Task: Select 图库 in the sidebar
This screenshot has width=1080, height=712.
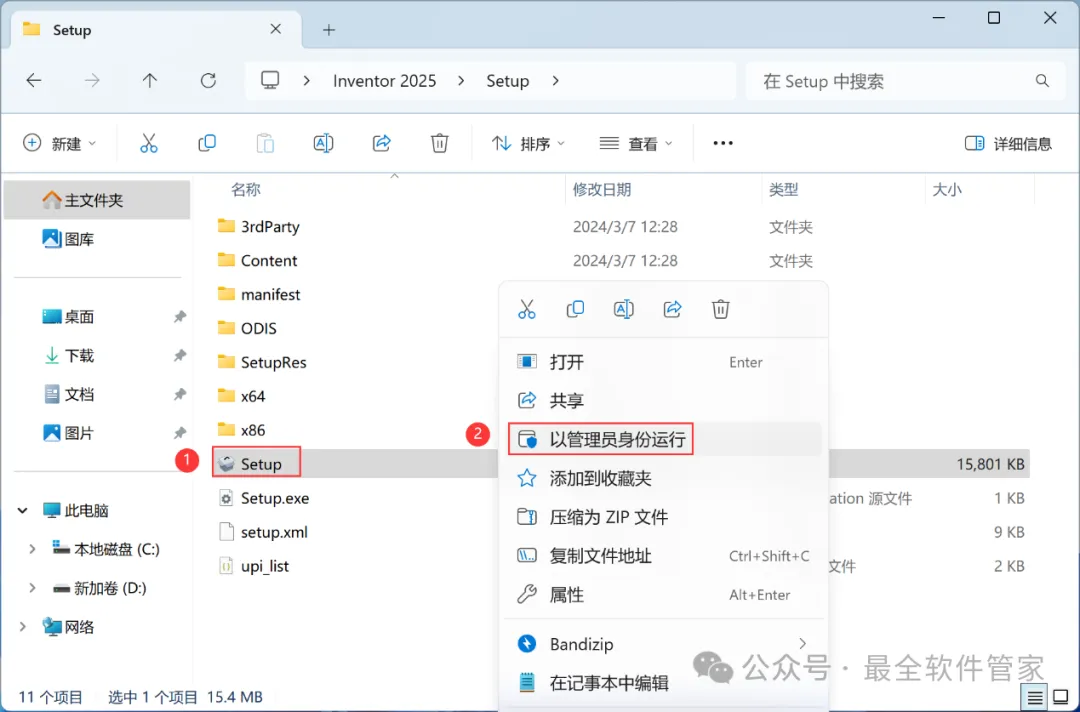Action: coord(97,239)
